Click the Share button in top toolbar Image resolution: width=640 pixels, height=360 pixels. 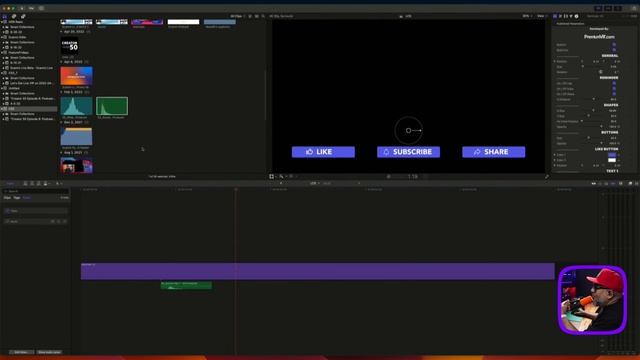pos(634,8)
